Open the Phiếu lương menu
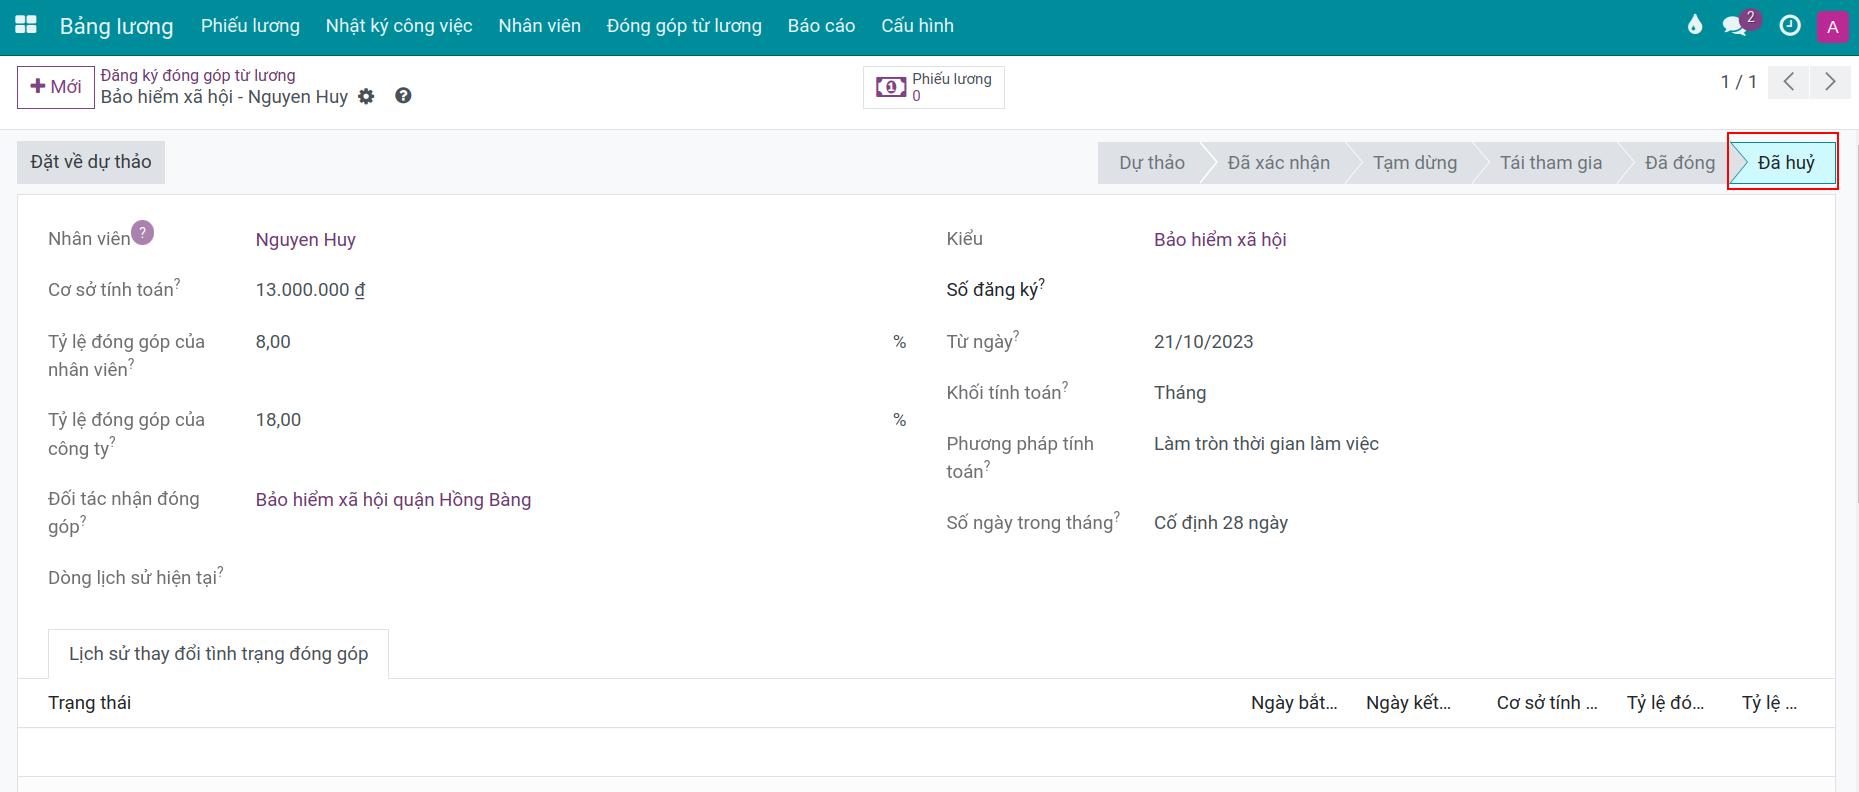 pos(250,26)
